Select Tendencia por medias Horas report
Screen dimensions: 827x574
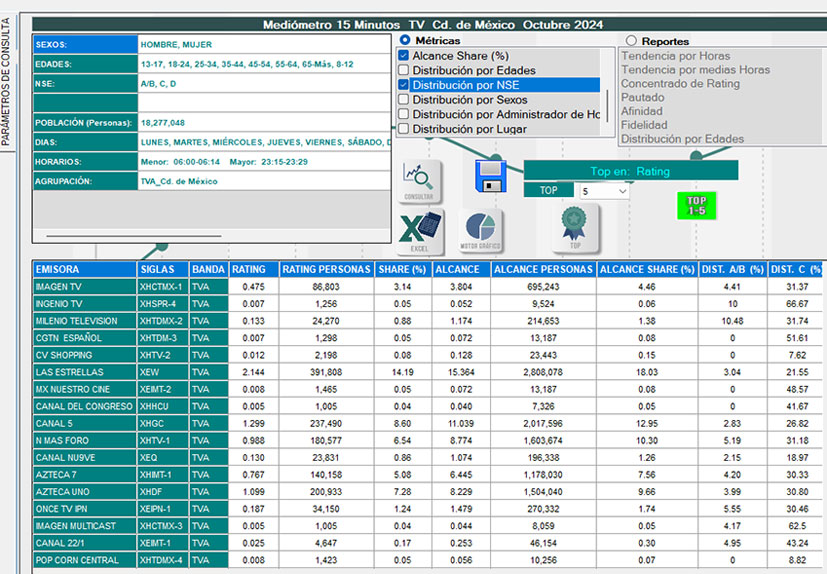point(695,70)
